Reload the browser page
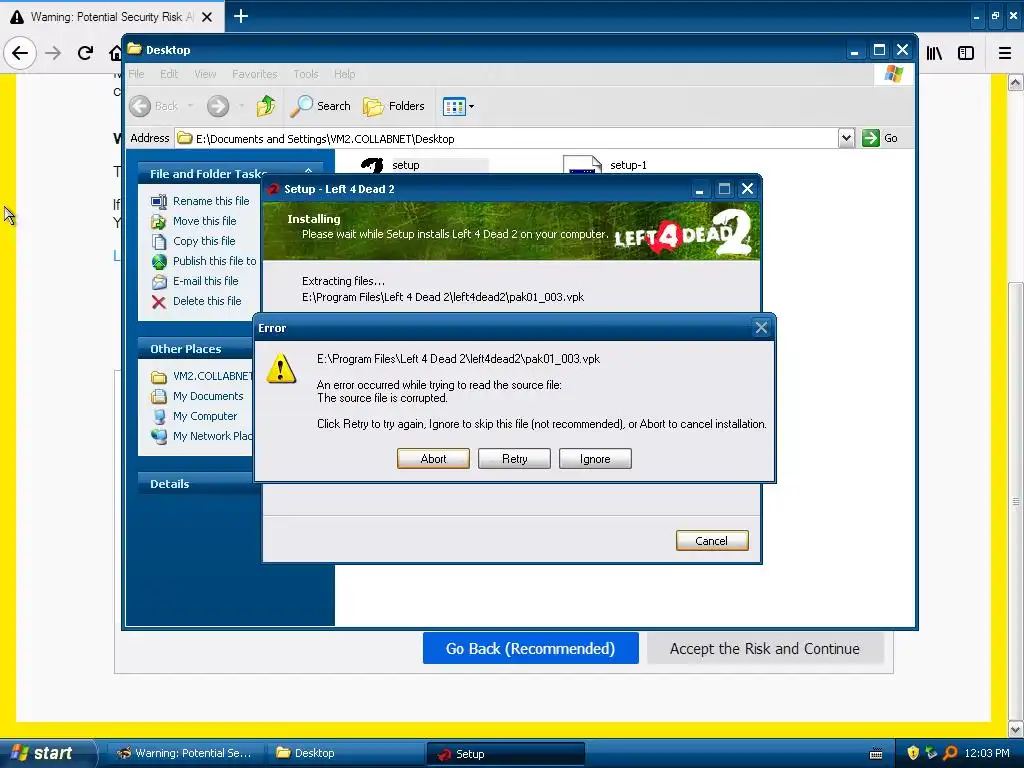 [85, 53]
